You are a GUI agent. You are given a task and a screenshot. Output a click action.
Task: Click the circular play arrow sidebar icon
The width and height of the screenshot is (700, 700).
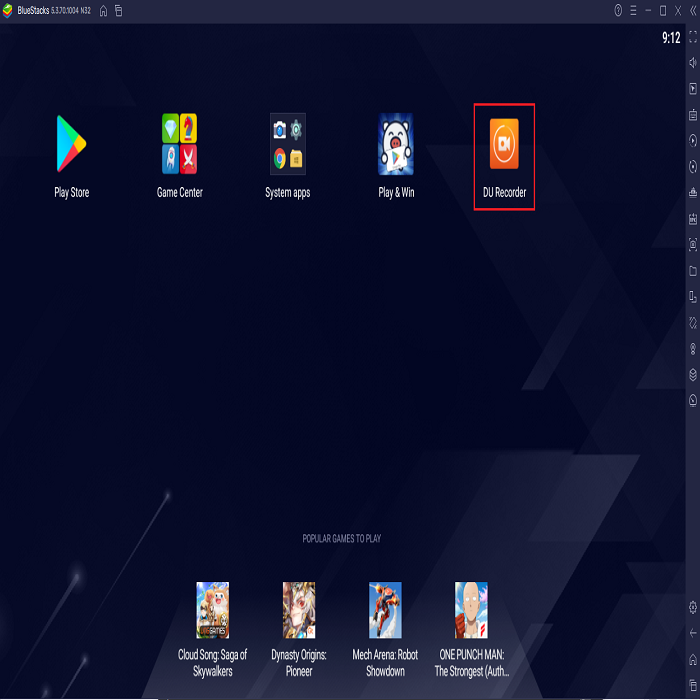pyautogui.click(x=693, y=141)
